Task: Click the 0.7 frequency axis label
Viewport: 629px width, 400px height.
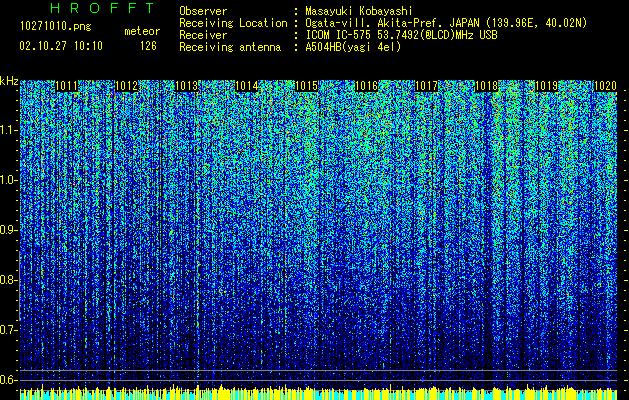Action: (9, 330)
